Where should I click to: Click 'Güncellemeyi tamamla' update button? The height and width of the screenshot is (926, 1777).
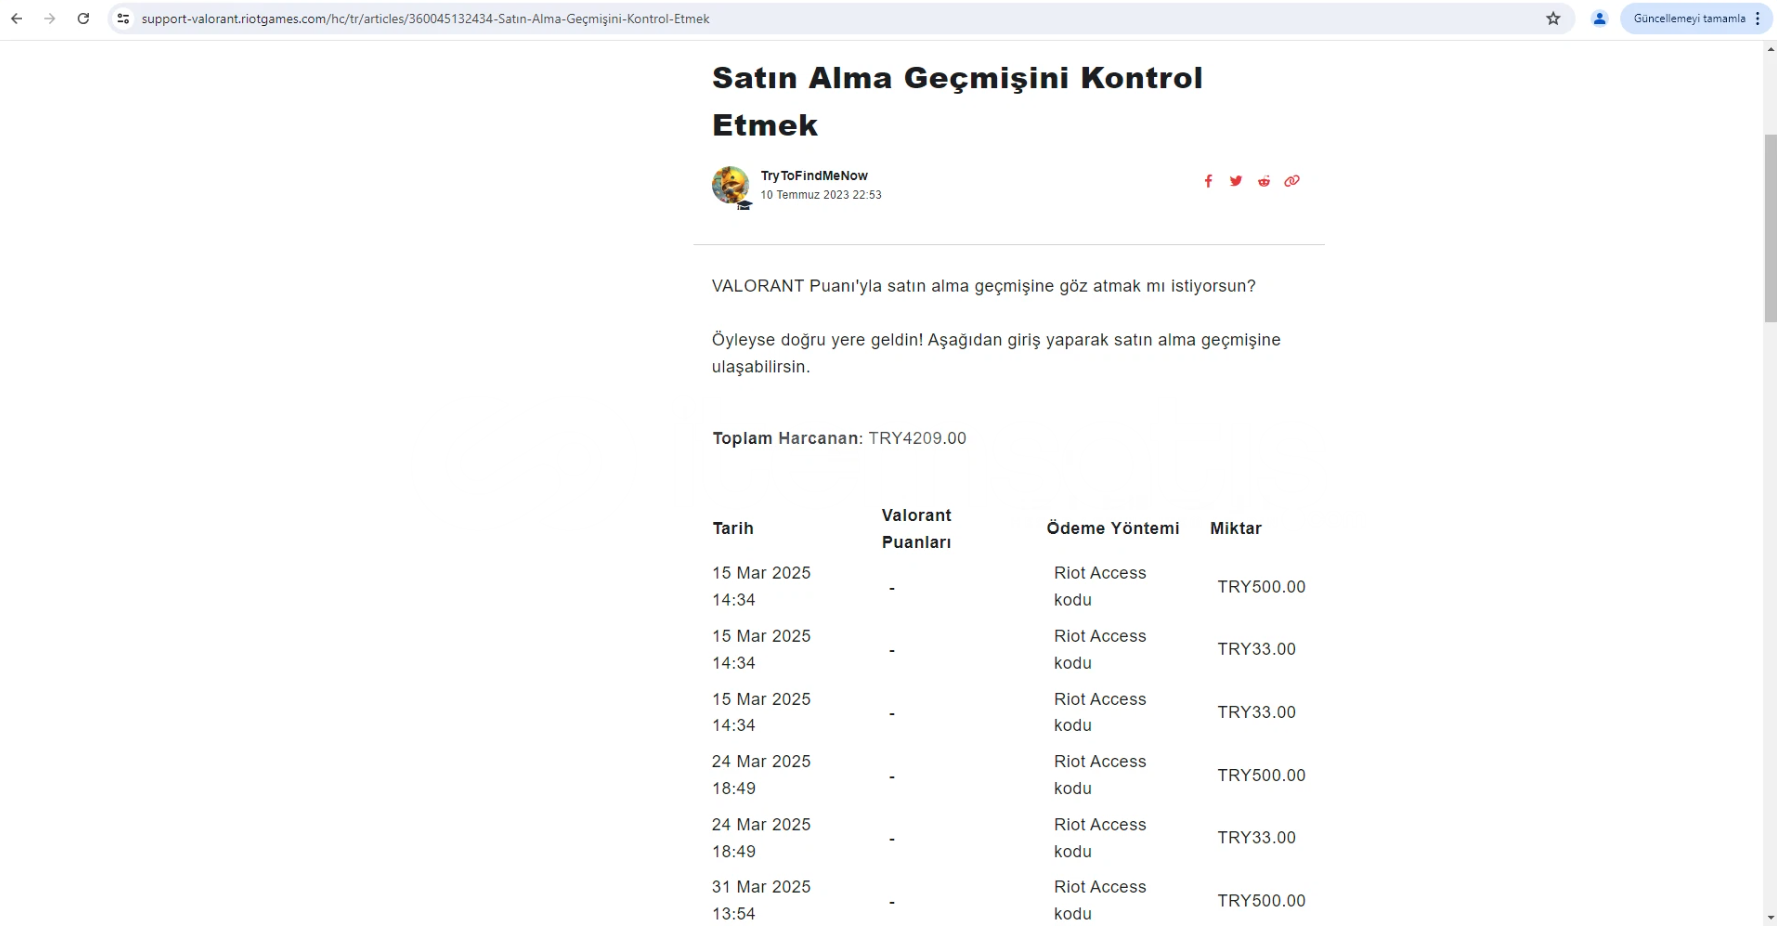1689,19
